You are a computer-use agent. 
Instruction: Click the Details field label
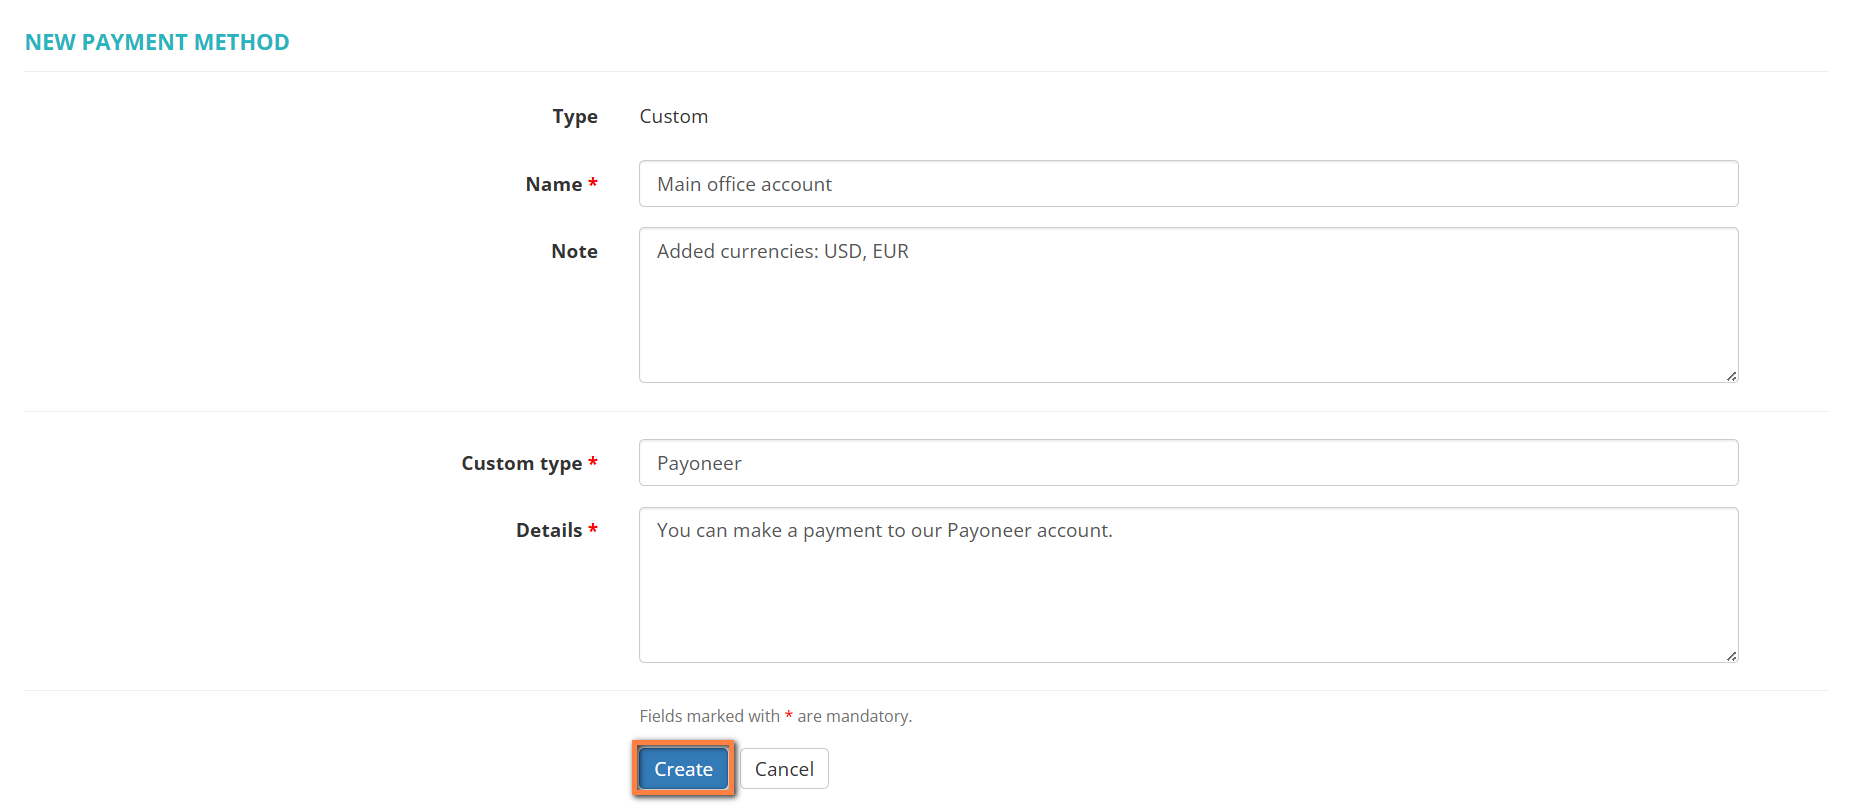point(549,530)
